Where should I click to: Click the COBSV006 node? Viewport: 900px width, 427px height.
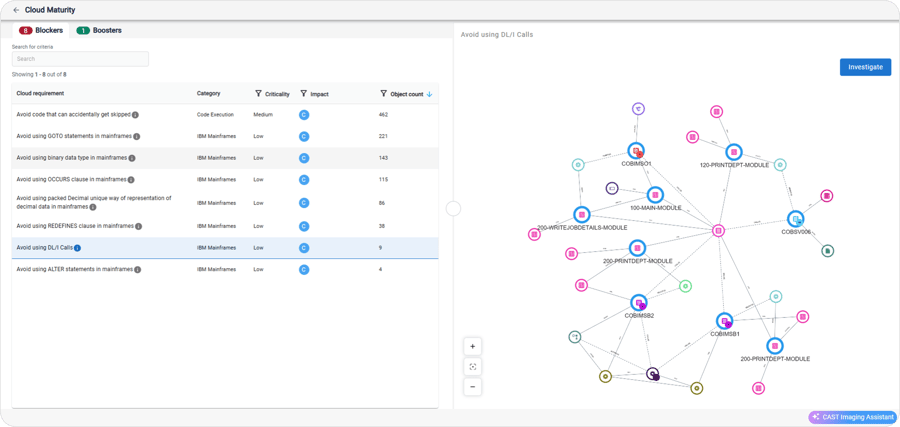pos(796,219)
